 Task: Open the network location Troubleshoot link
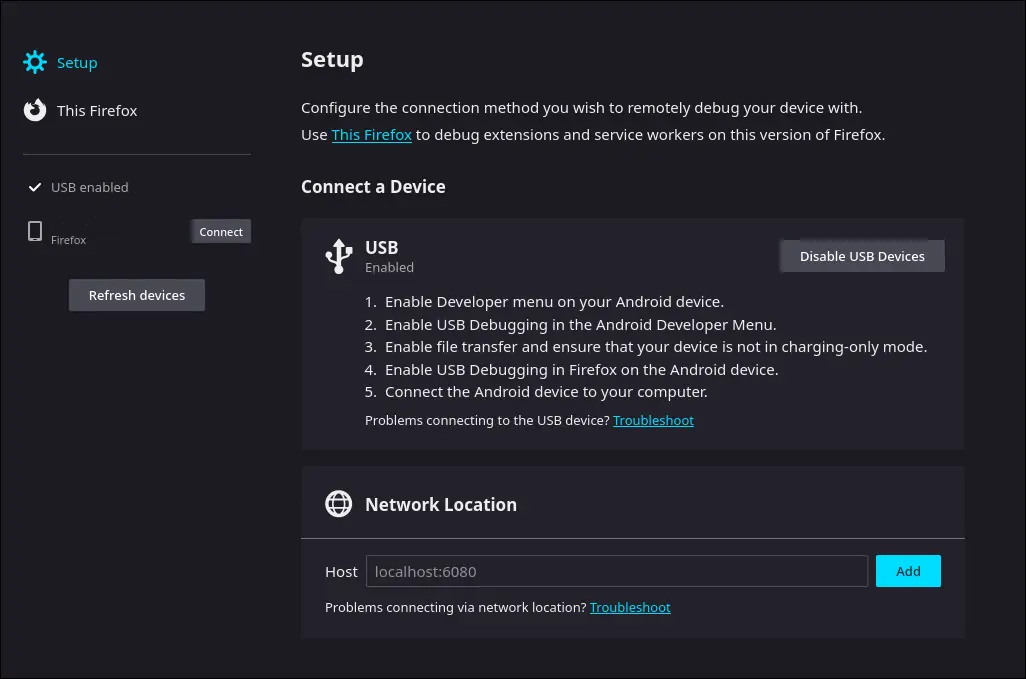630,607
